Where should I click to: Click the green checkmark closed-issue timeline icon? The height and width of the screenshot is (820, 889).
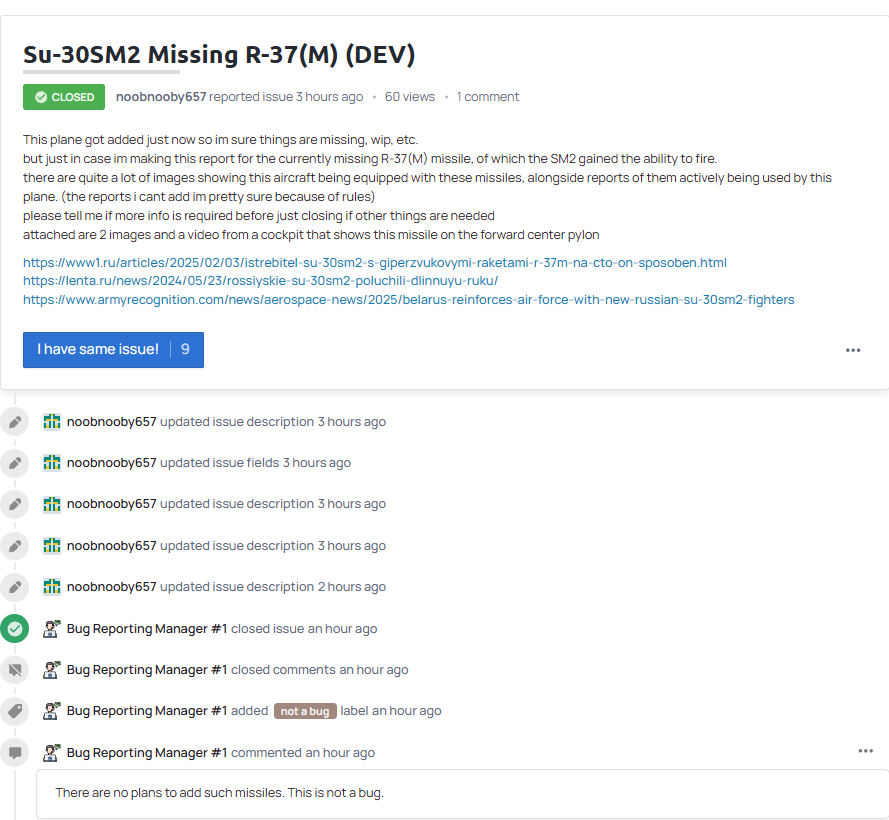(x=15, y=629)
